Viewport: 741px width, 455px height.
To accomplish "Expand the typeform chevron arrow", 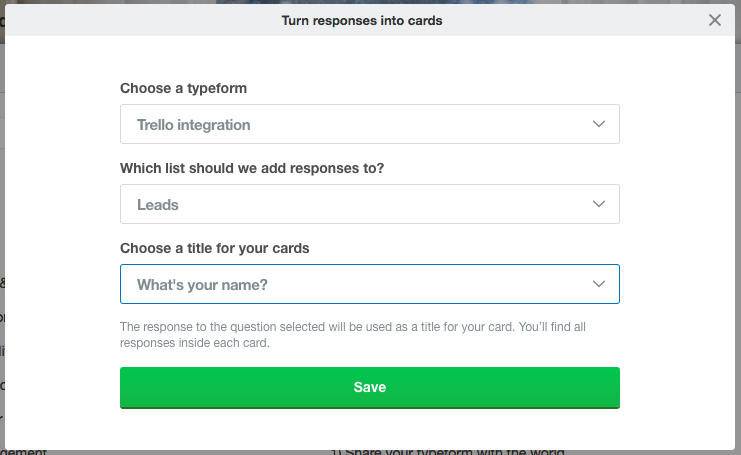I will coord(599,124).
